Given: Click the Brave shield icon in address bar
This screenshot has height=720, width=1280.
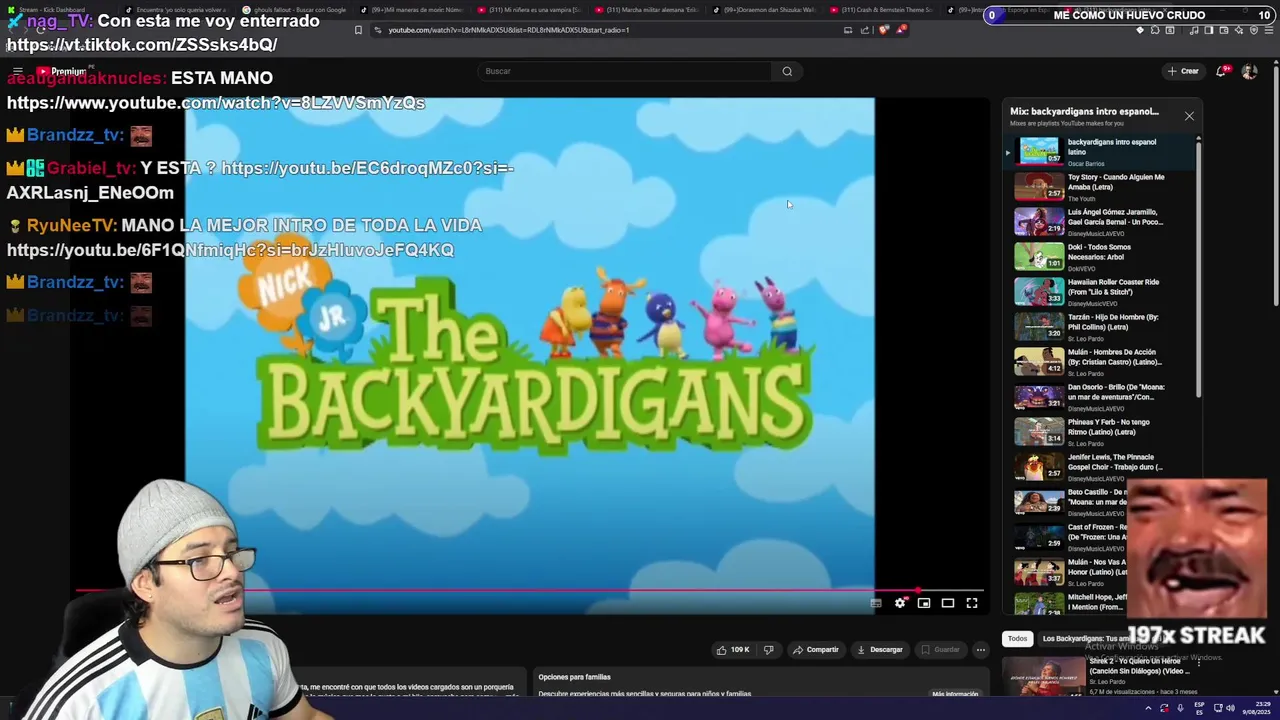Looking at the screenshot, I should 884,30.
